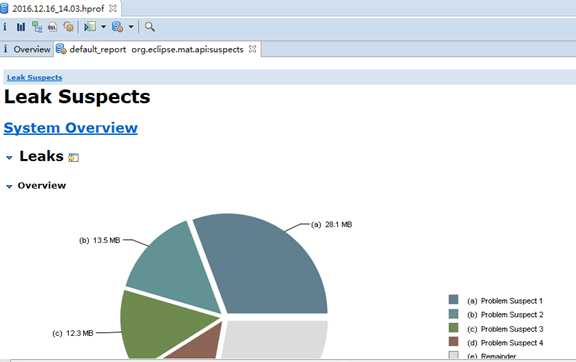Image resolution: width=576 pixels, height=362 pixels.
Task: Collapse the Overview subsection arrow
Action: coord(9,187)
